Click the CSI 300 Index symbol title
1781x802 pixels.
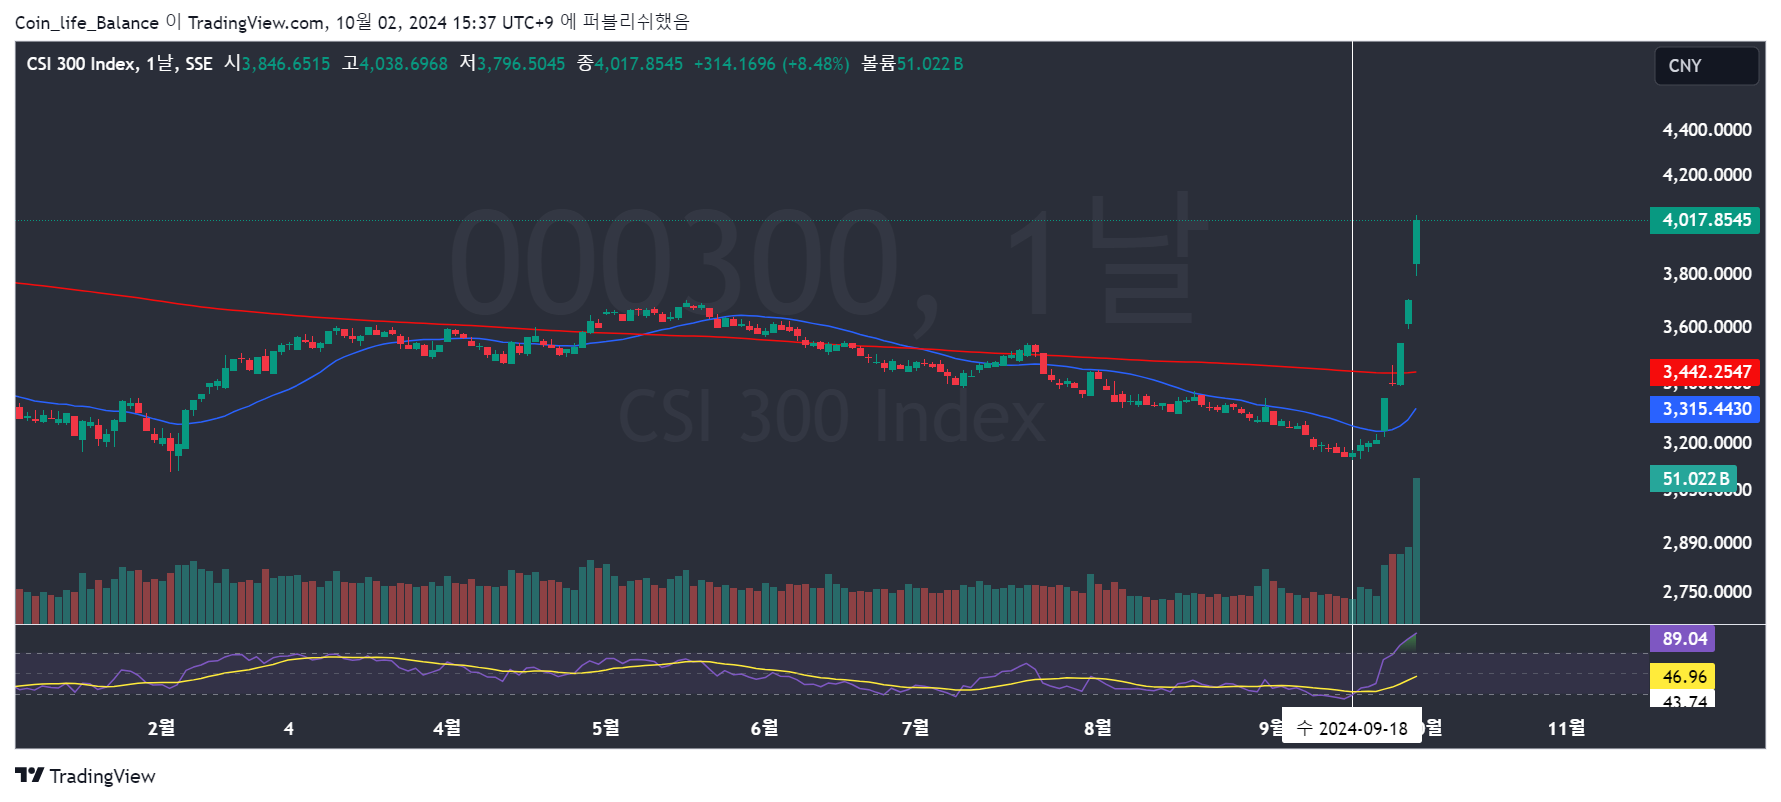point(81,64)
